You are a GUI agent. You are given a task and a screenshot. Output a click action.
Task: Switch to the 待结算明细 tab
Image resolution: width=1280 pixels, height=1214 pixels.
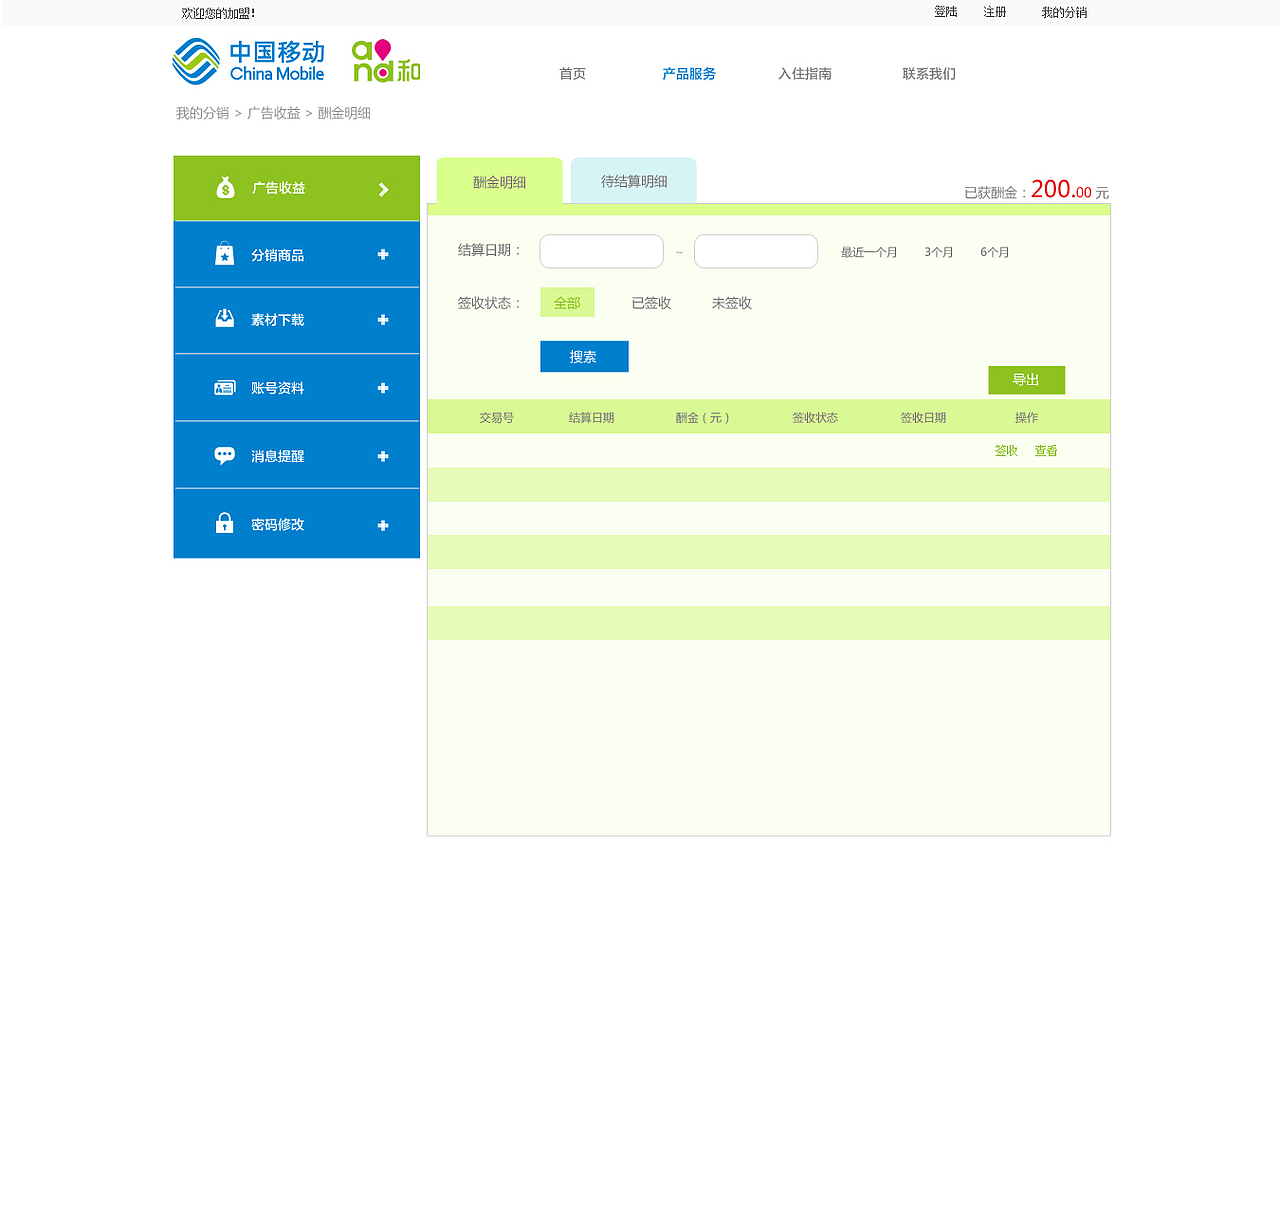(633, 181)
